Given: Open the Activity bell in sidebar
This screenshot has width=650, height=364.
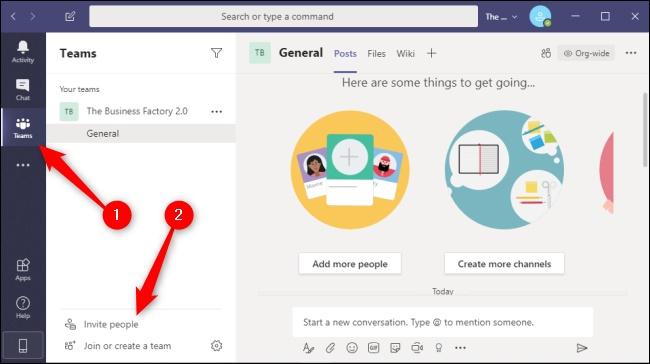Looking at the screenshot, I should click(23, 51).
